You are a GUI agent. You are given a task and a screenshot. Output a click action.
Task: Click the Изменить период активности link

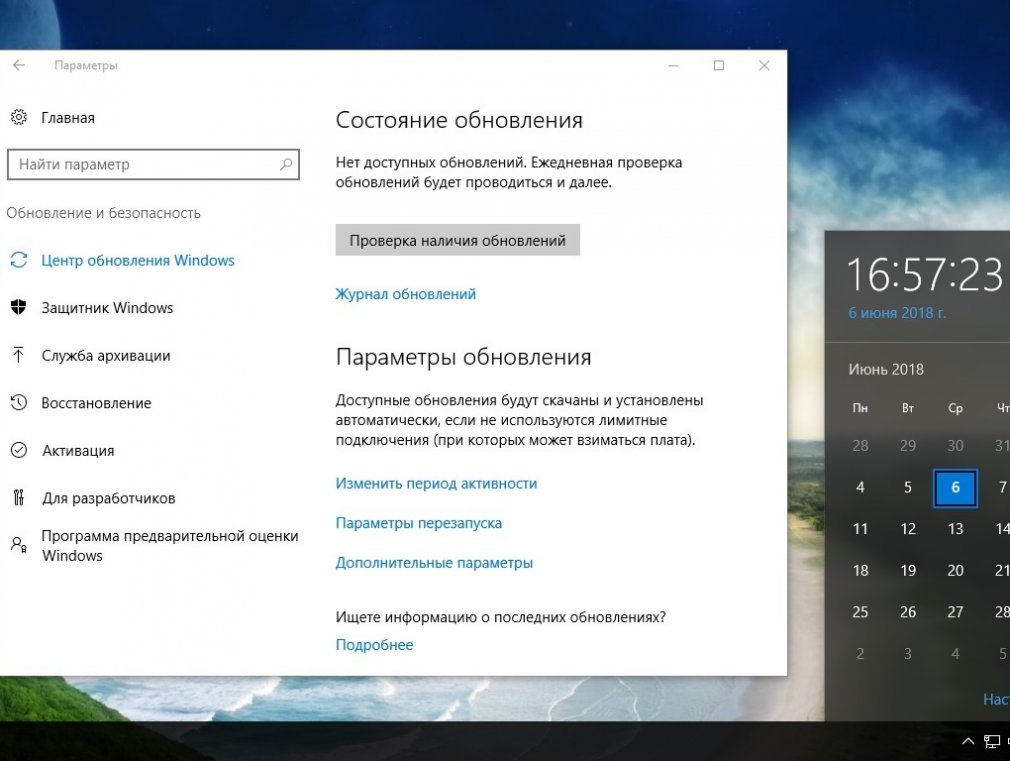pos(436,484)
